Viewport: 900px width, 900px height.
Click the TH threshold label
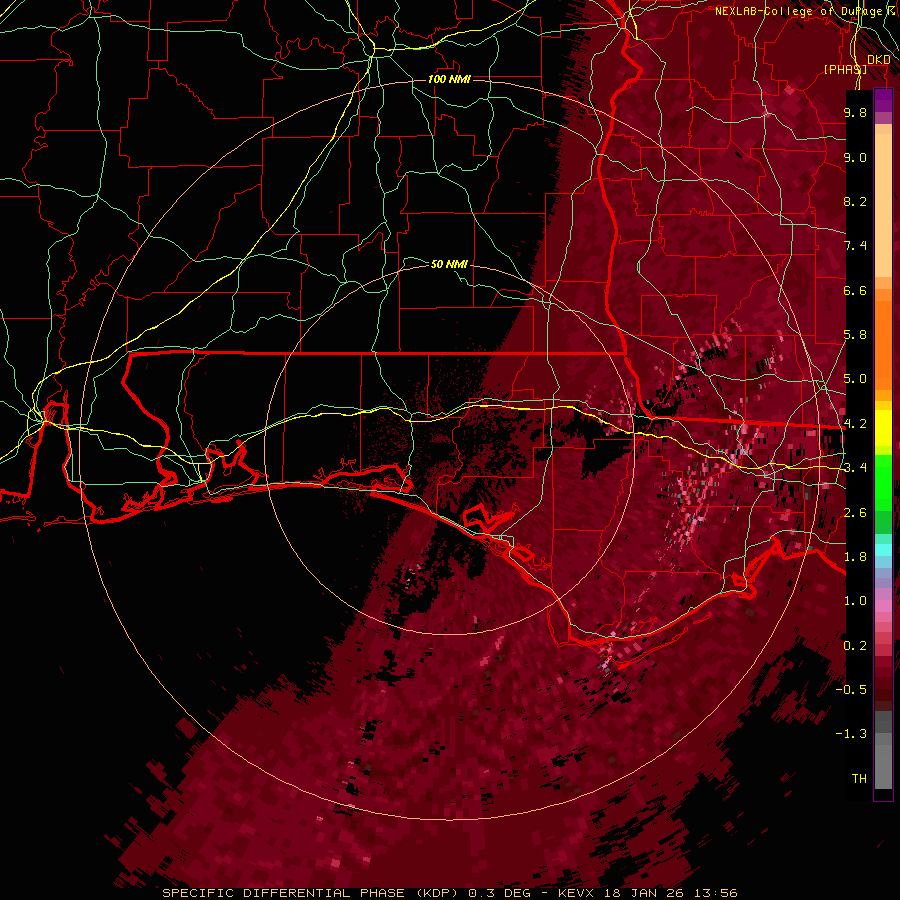coord(859,779)
